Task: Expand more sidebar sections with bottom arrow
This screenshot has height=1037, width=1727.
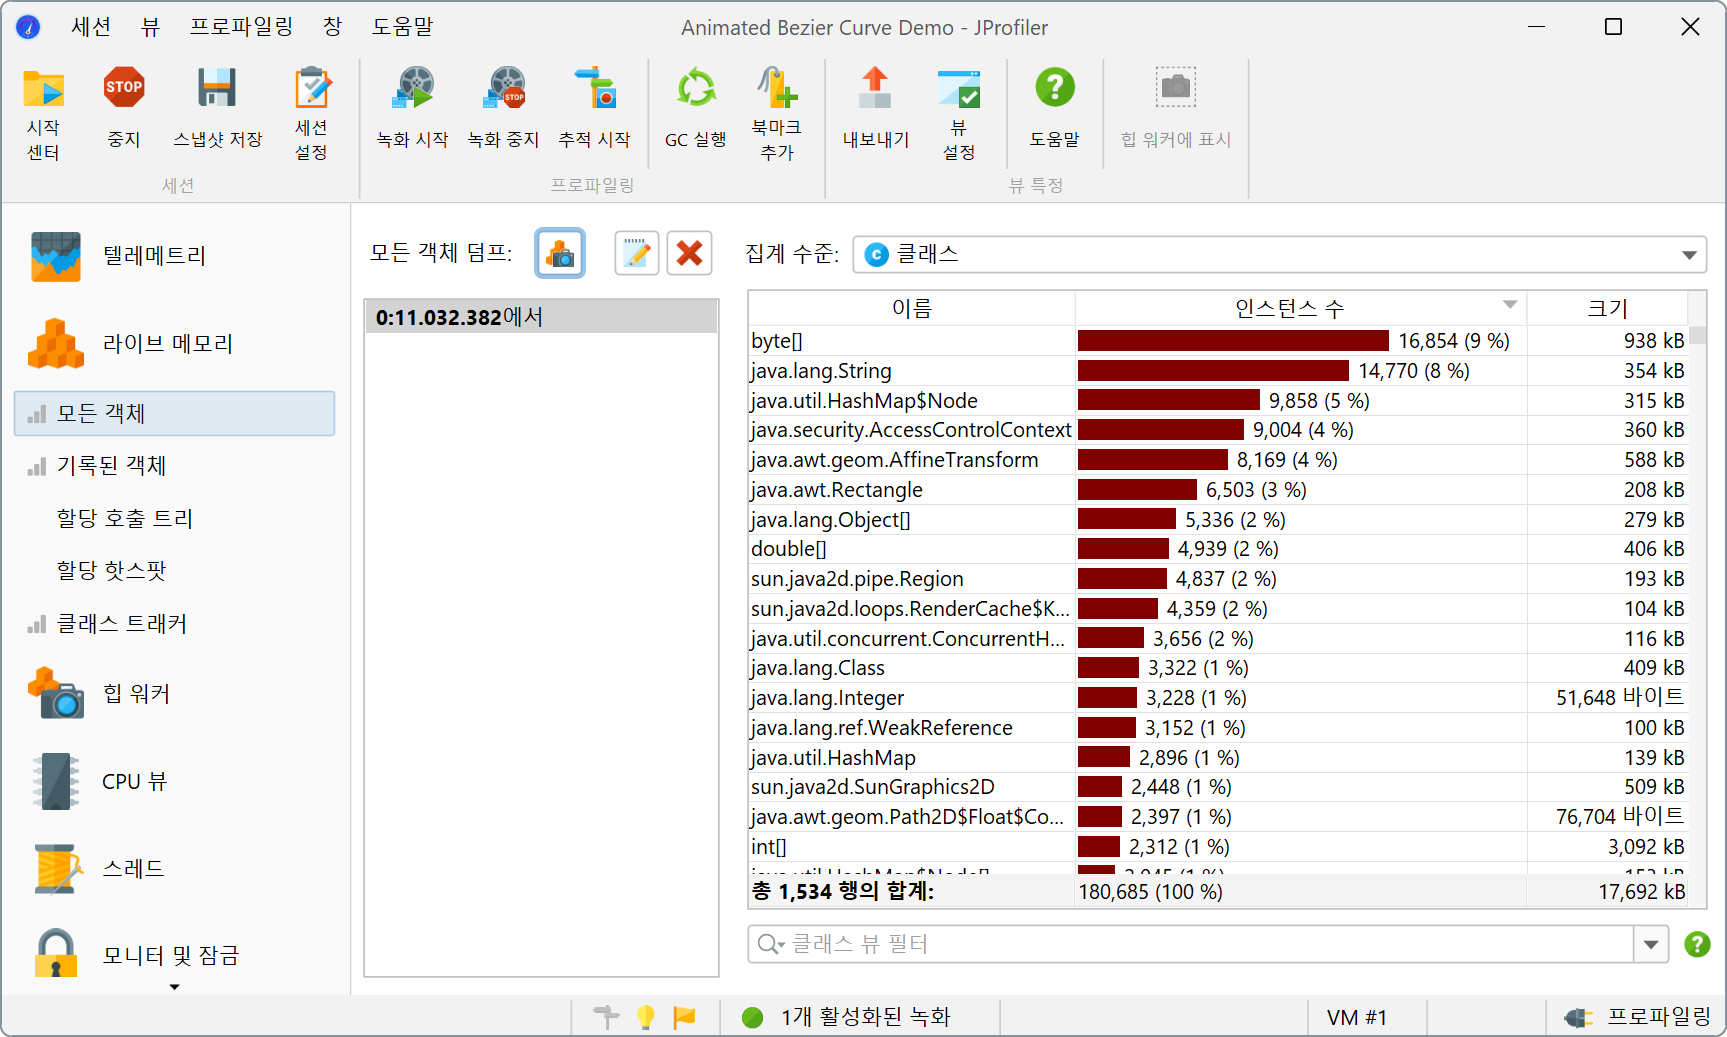Action: tap(175, 987)
